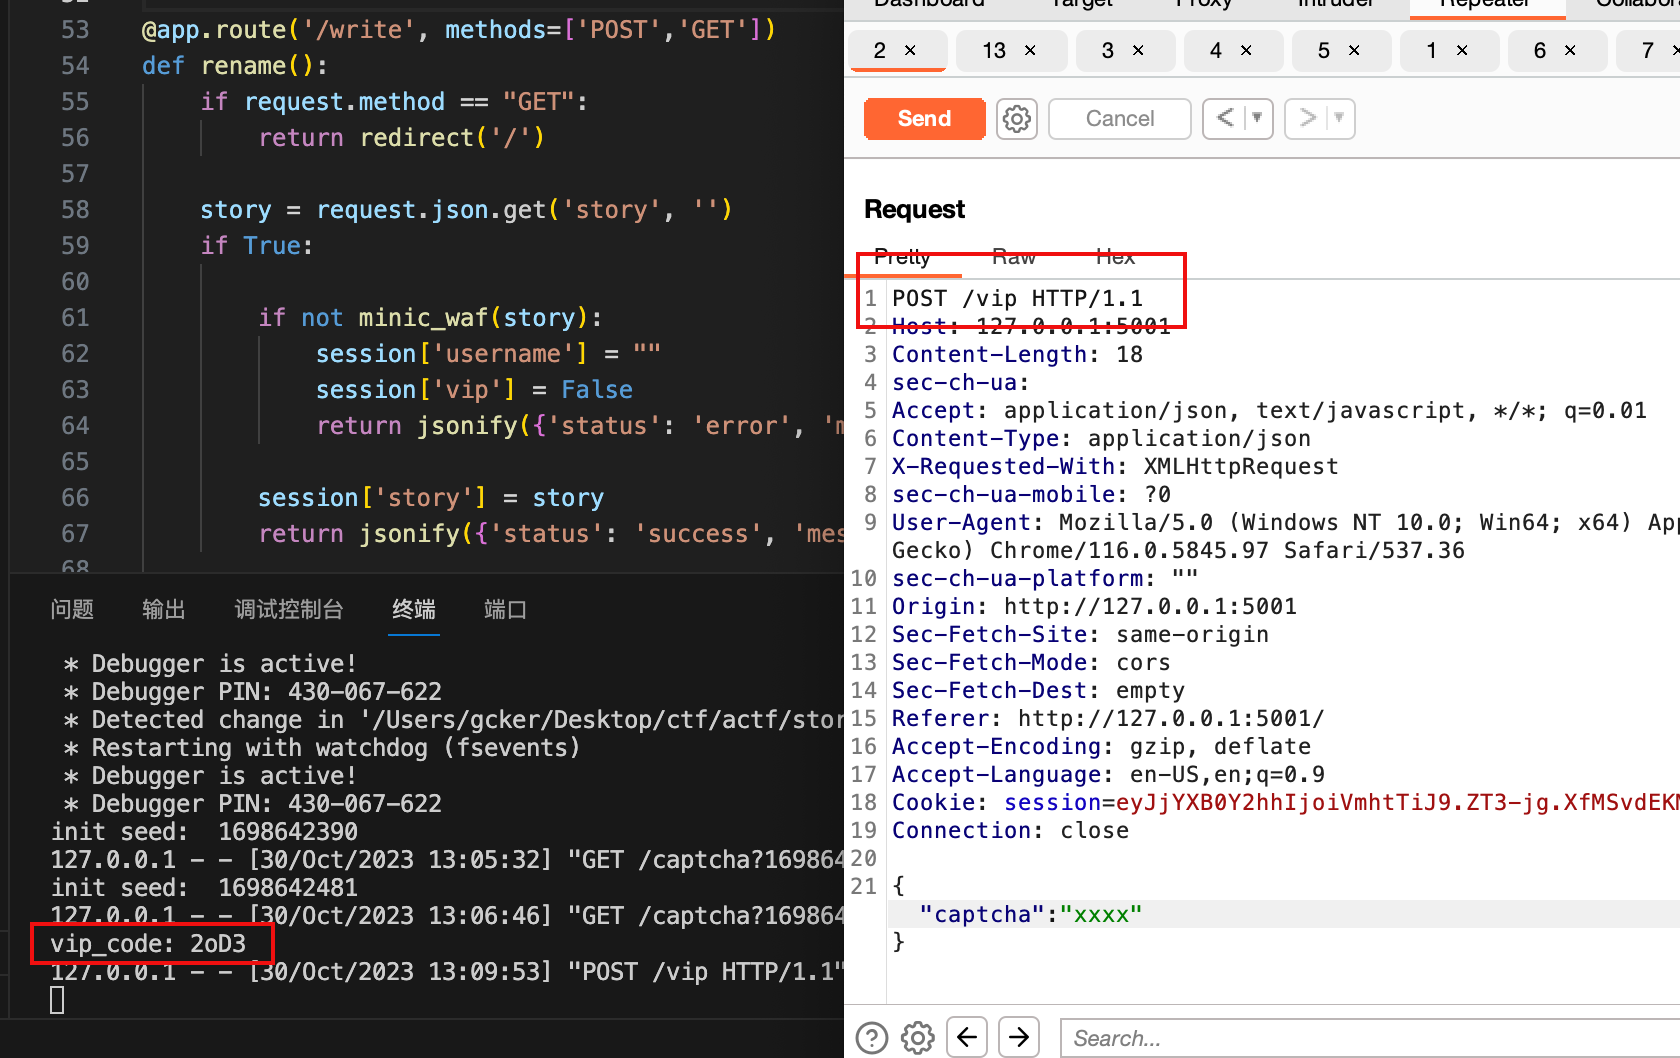Close Repeater tab 4

(1246, 51)
